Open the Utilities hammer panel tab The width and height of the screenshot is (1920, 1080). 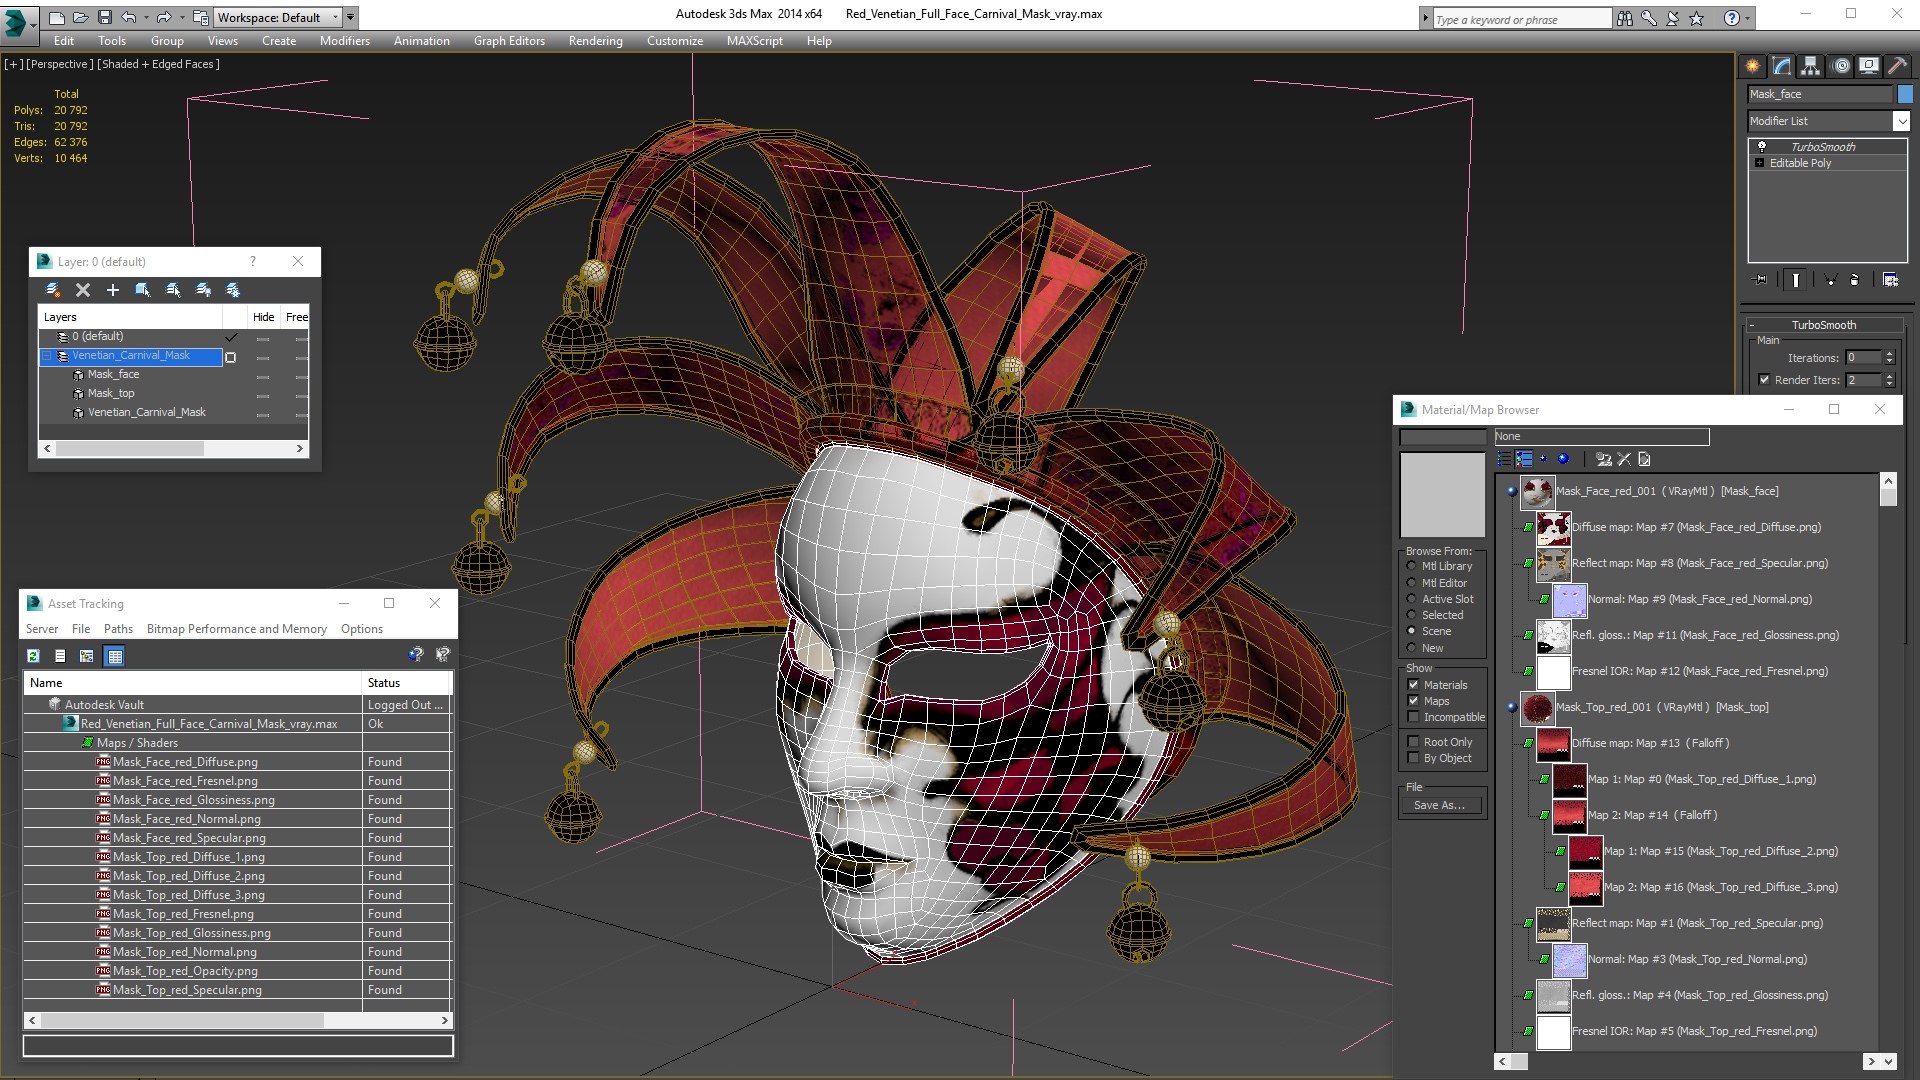pos(1897,66)
